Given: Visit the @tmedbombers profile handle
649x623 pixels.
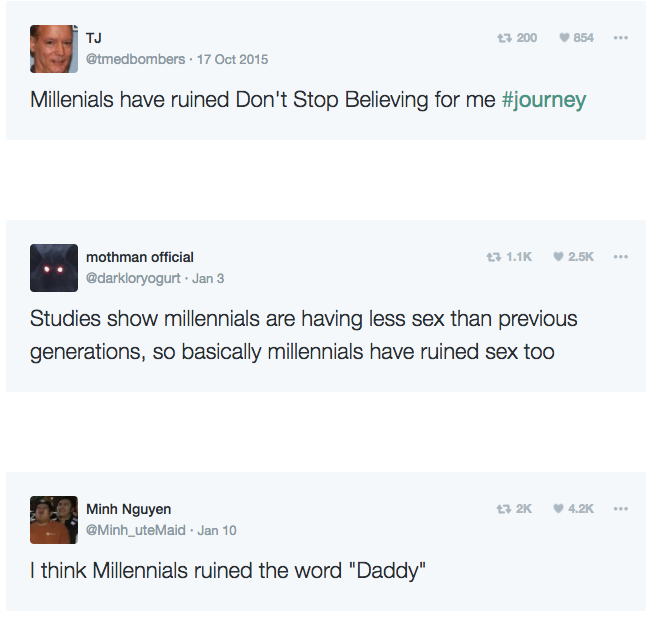Looking at the screenshot, I should [x=136, y=59].
